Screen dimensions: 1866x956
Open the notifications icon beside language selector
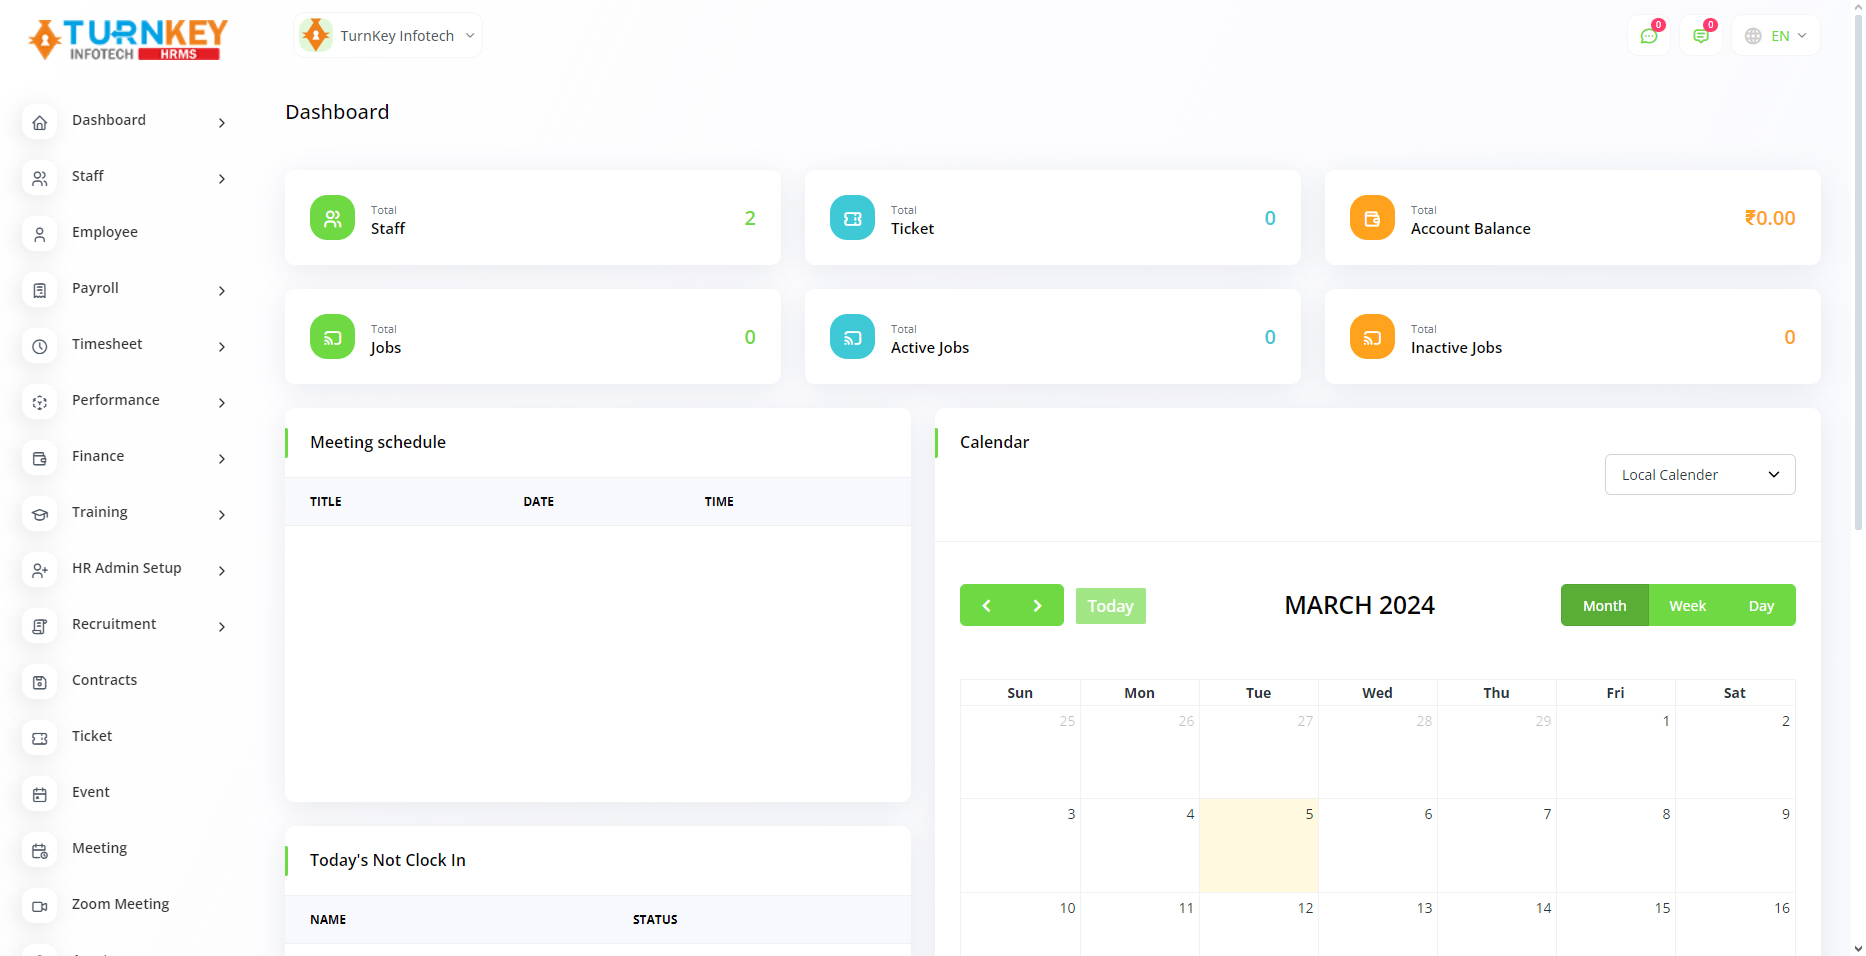coord(1700,36)
